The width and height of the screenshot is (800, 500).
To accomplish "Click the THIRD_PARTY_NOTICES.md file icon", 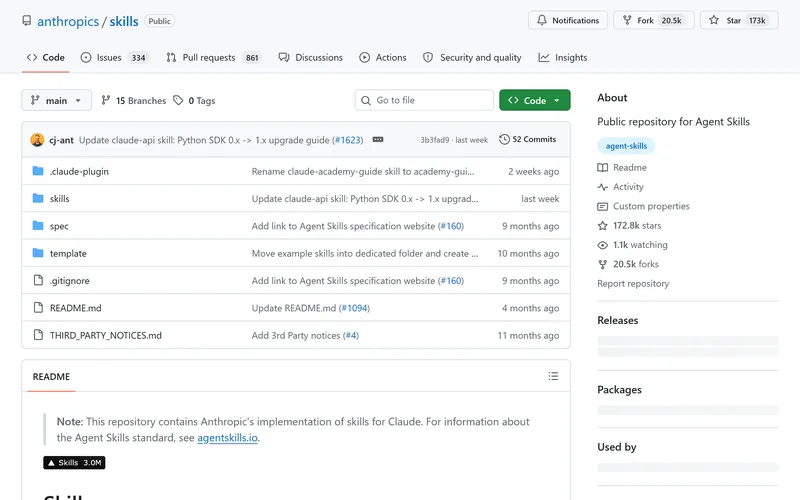I will click(38, 335).
